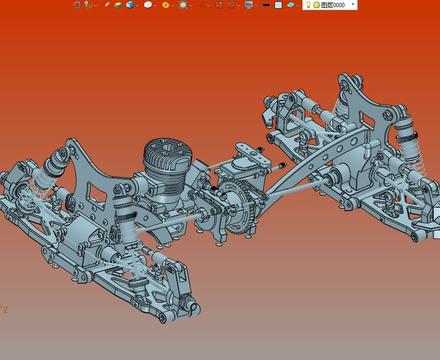Click the orange circular icon
Viewport: 440px width, 360px height.
165,5
